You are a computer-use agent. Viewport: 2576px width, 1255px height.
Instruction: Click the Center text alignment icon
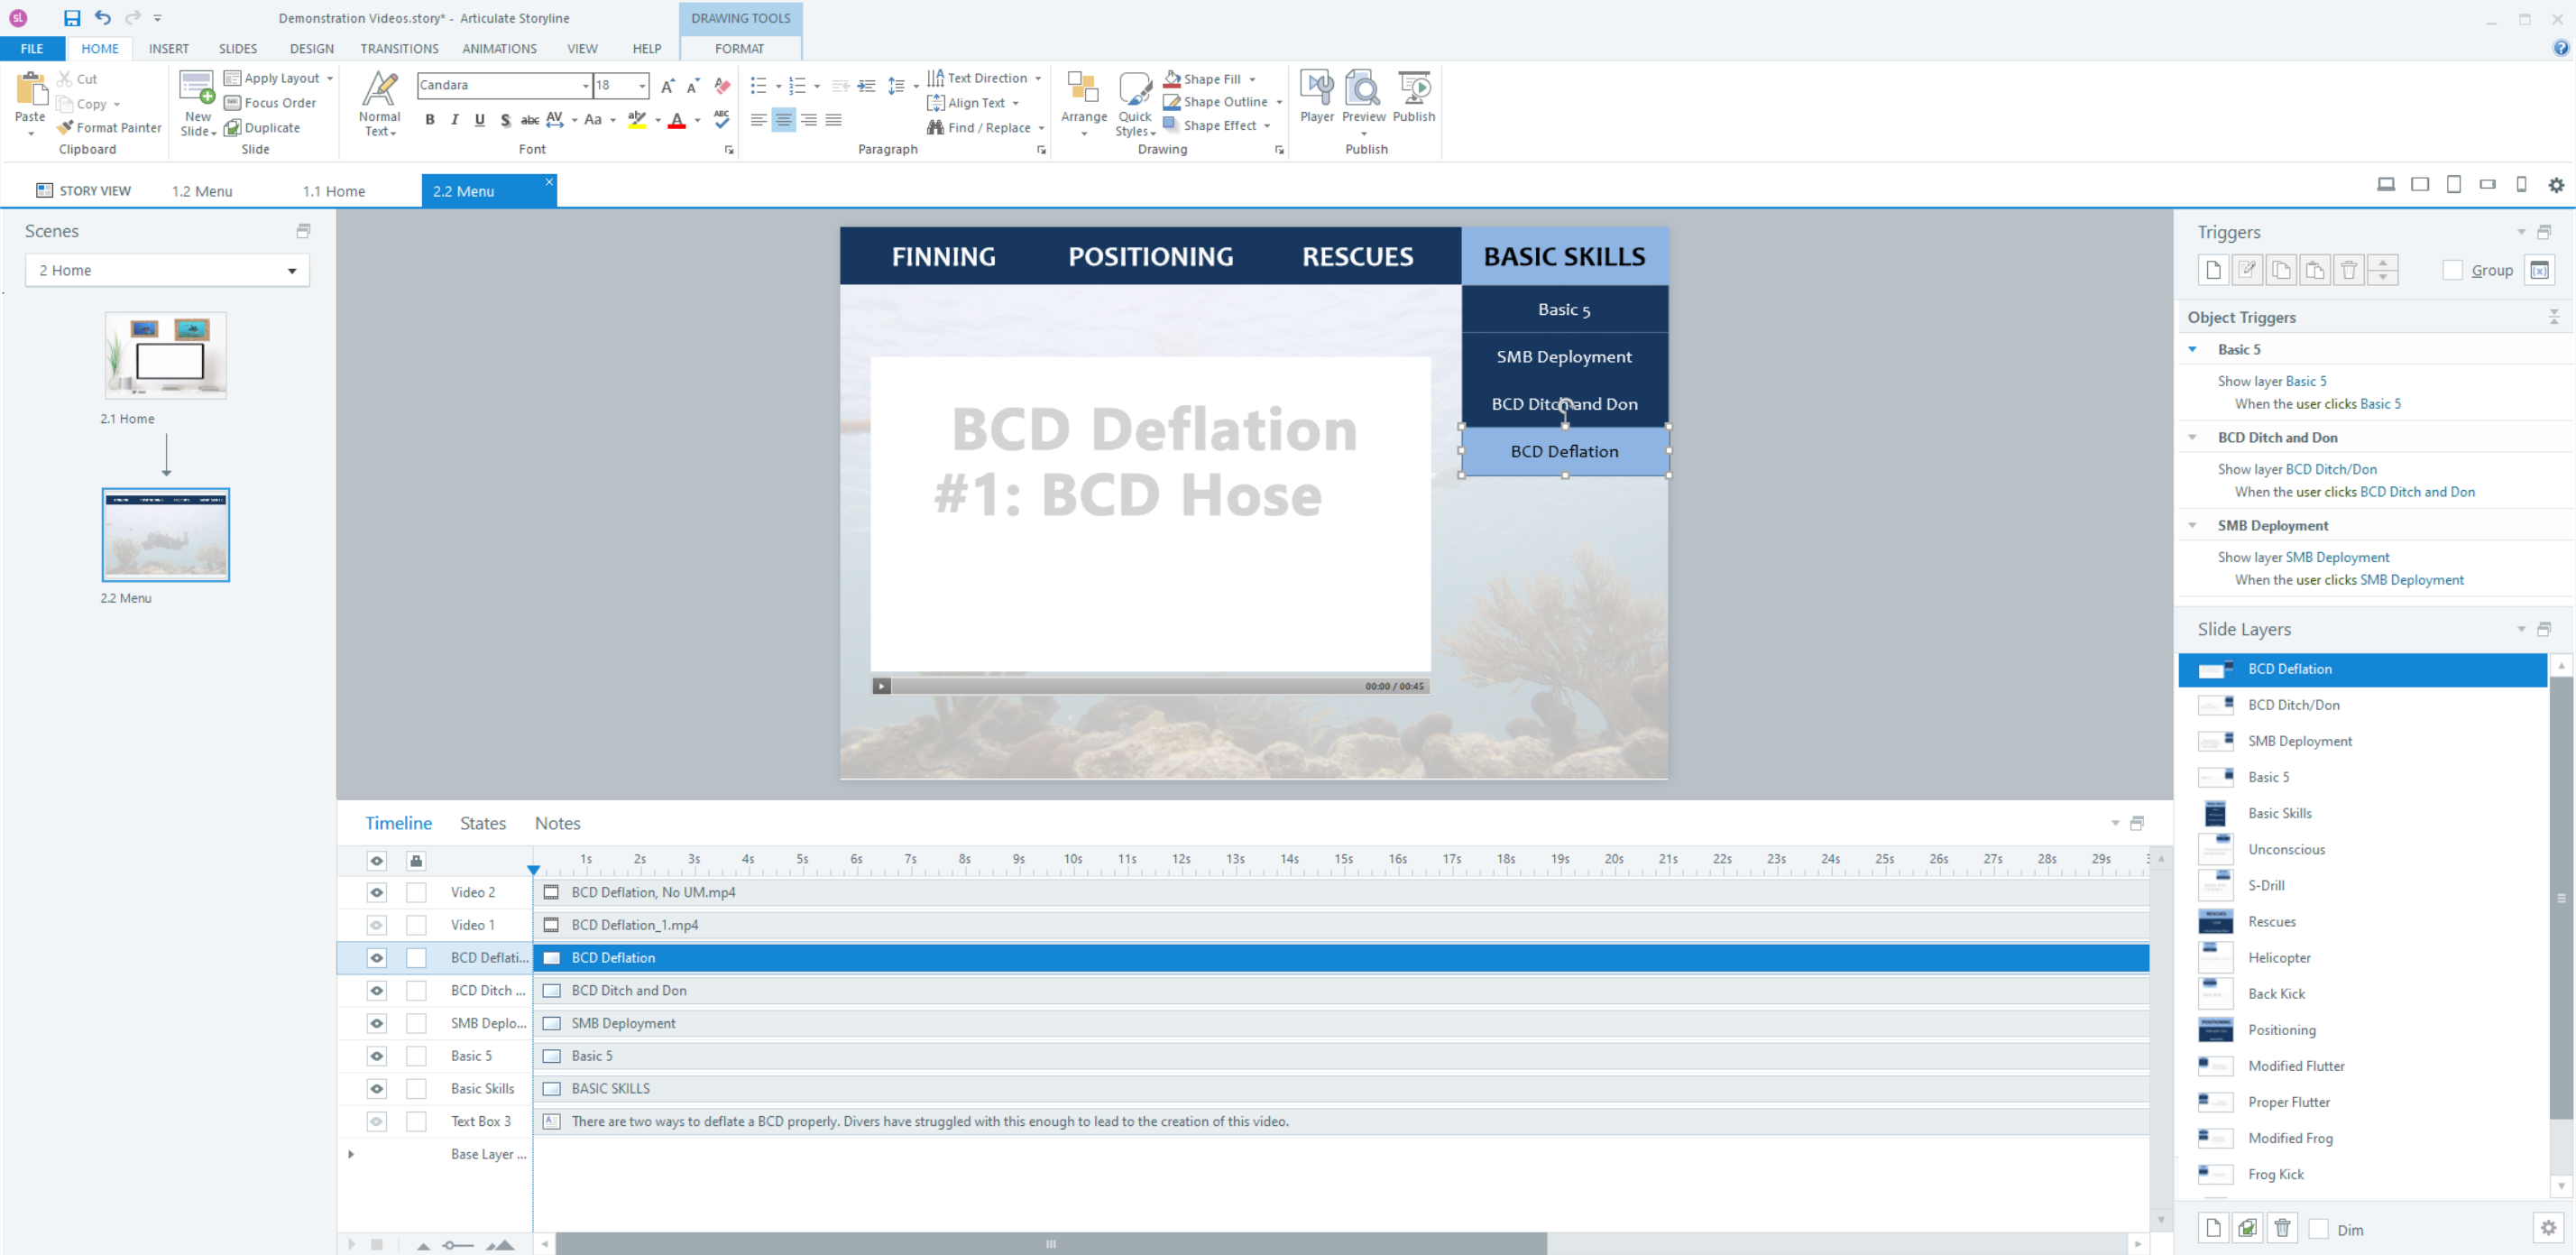(784, 120)
